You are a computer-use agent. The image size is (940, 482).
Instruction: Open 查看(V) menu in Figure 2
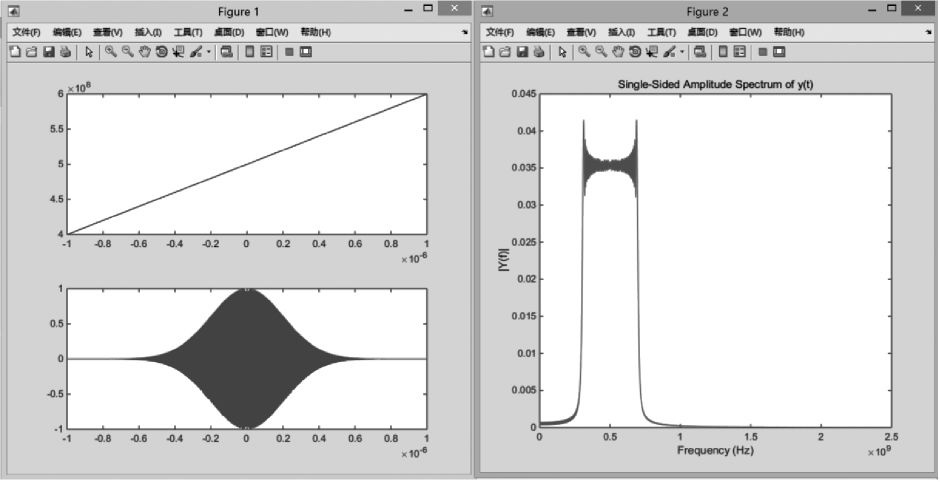click(582, 32)
